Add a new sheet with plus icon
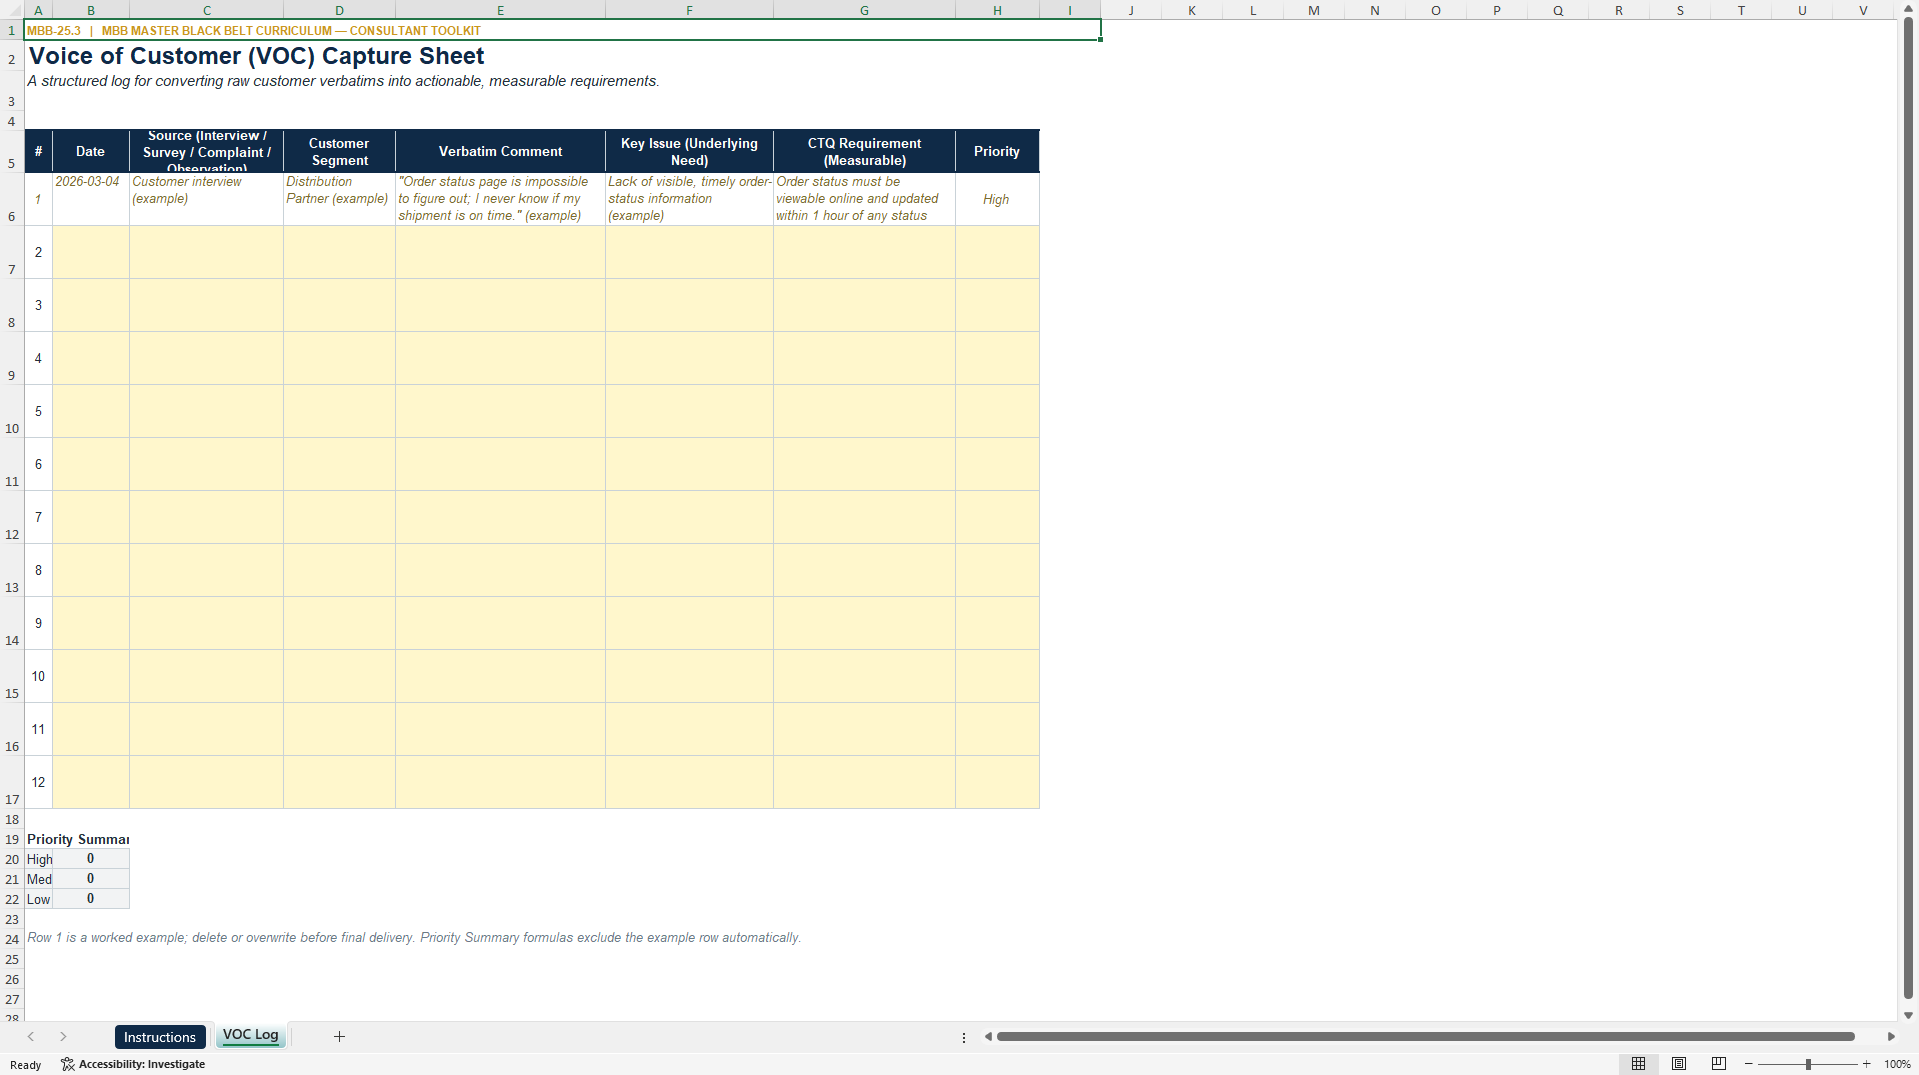Viewport: 1919px width, 1075px height. pyautogui.click(x=339, y=1037)
